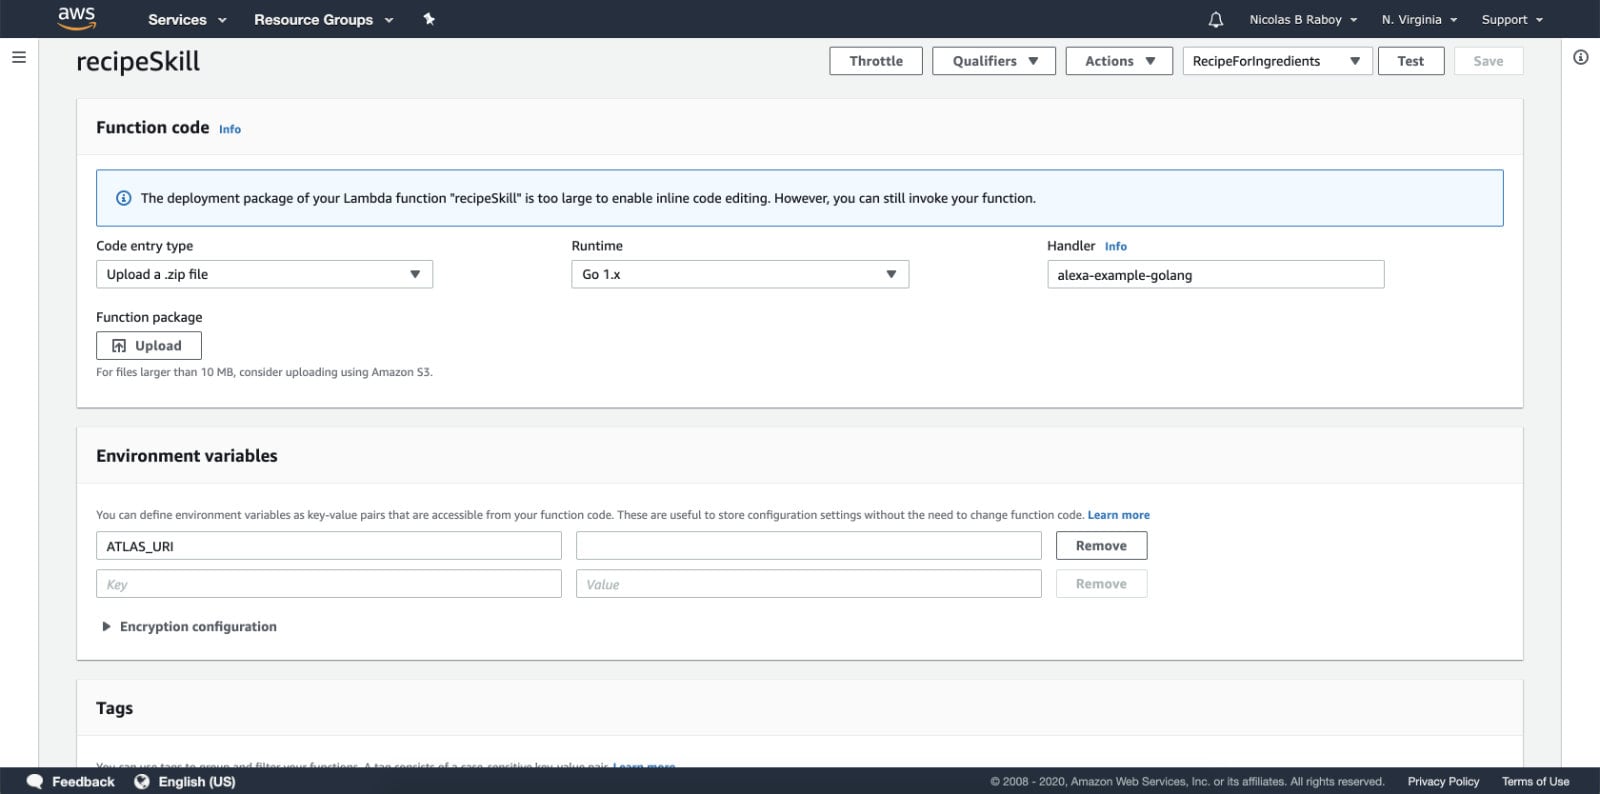Click the globe language icon
1600x794 pixels.
pos(142,782)
